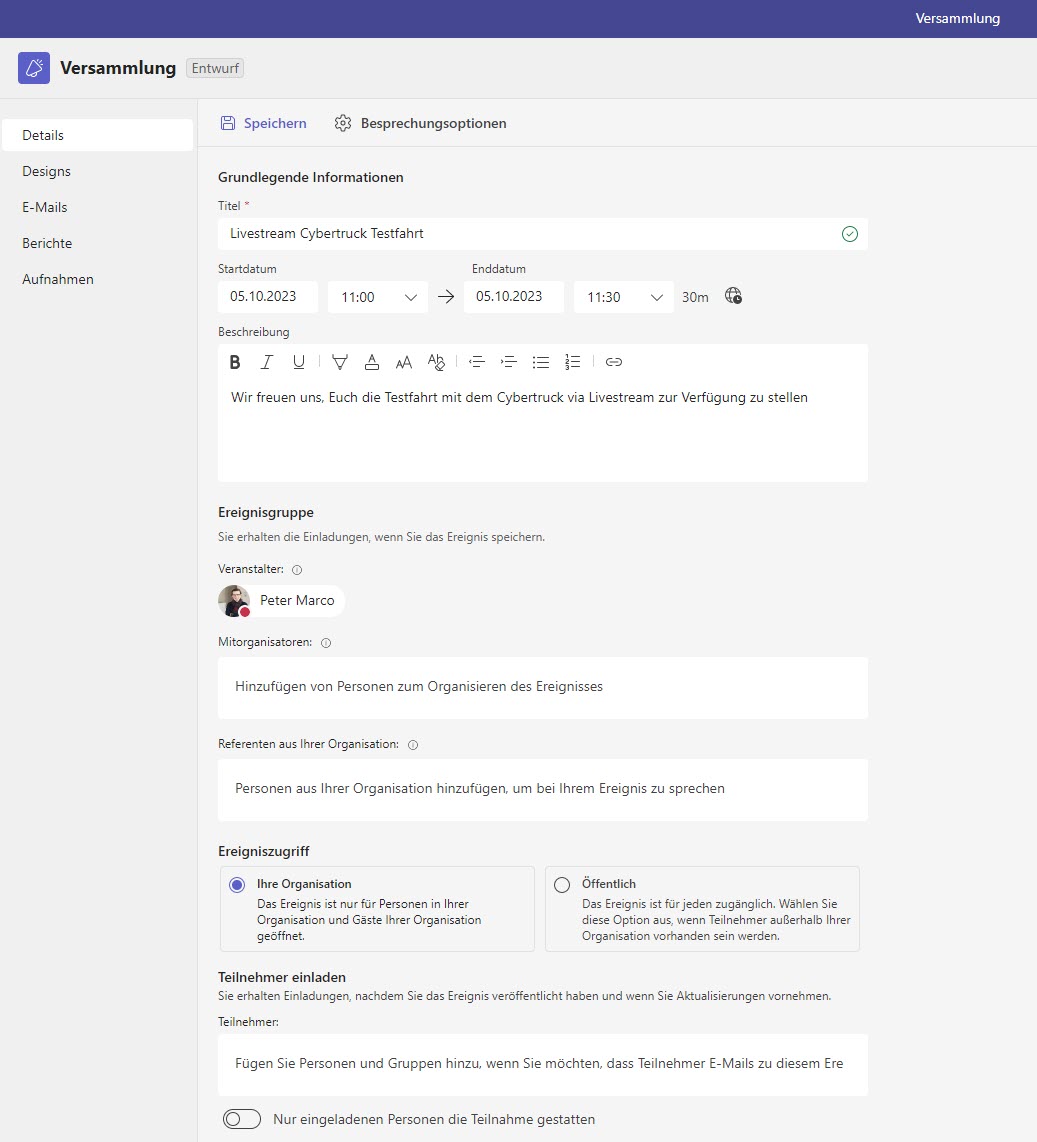
Task: Open the 11:00 start time dropdown
Action: tap(378, 297)
